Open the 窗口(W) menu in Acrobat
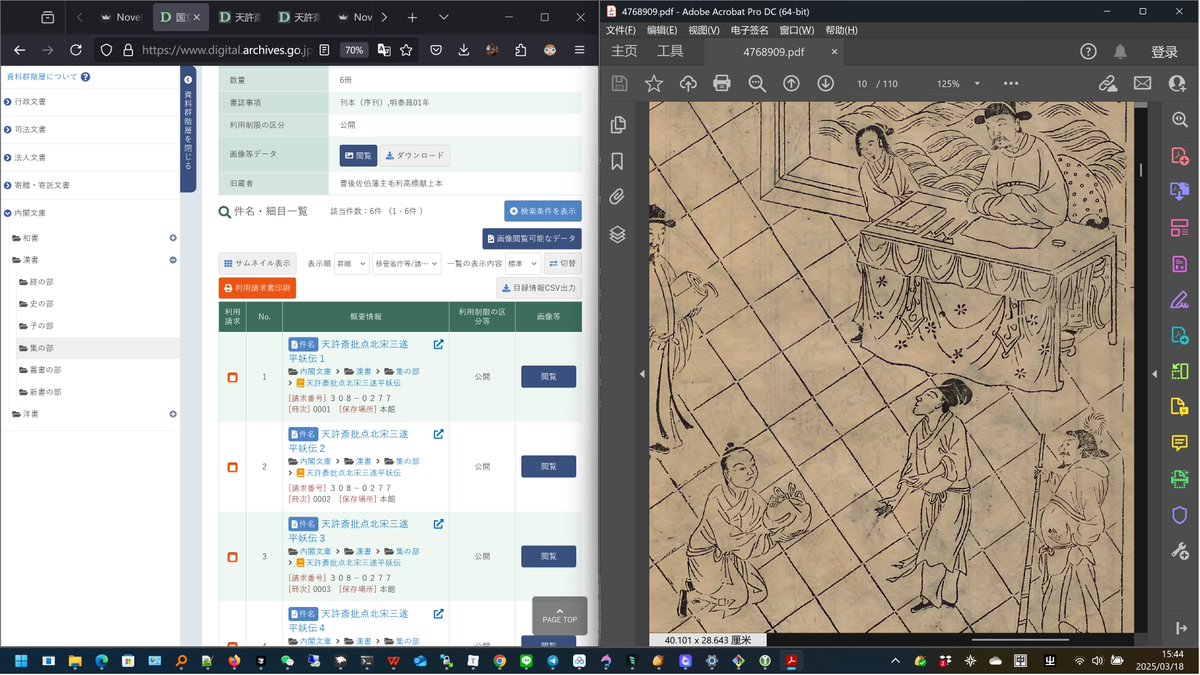Screen dimensions: 1200x675 click(797, 30)
